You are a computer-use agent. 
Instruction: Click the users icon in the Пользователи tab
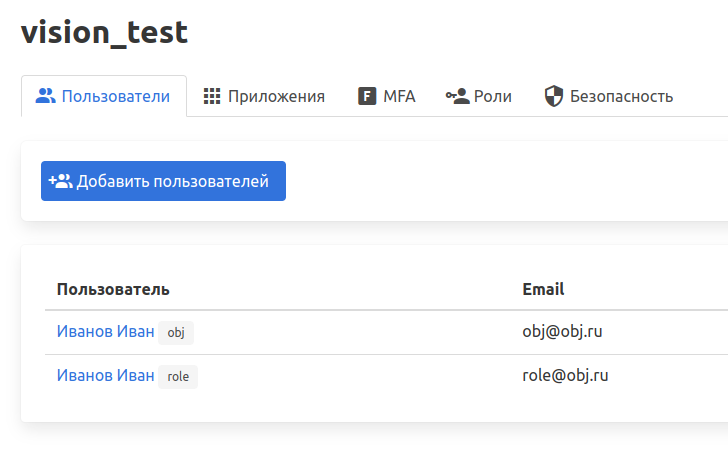[45, 97]
